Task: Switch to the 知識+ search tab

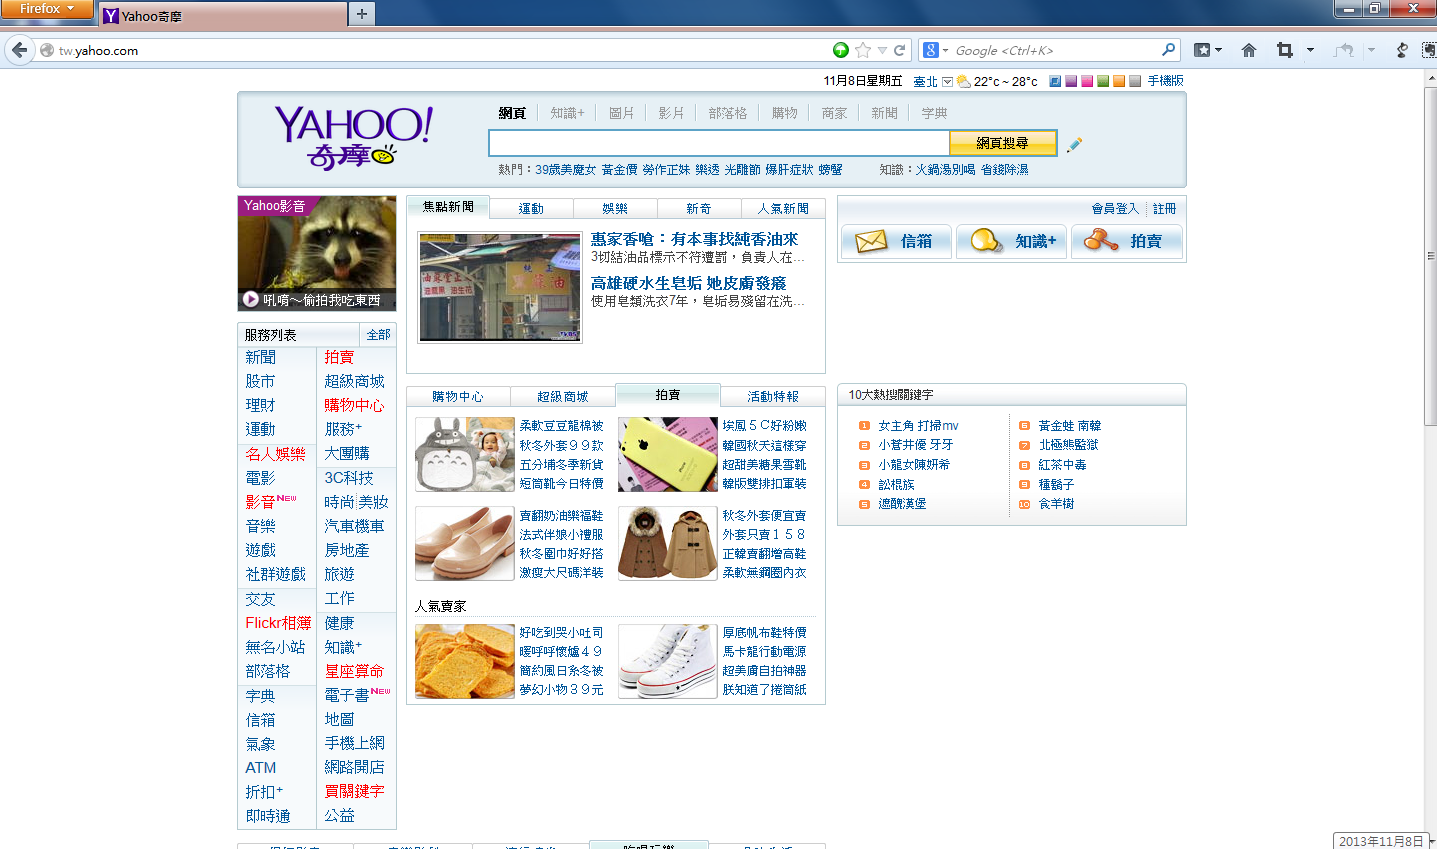Action: pos(567,113)
